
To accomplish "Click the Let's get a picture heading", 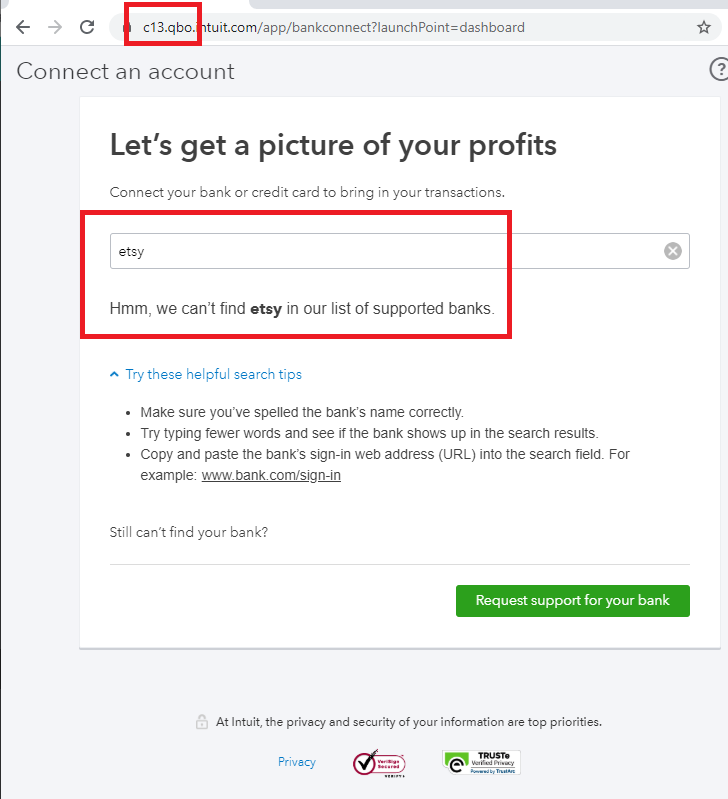I will (333, 145).
